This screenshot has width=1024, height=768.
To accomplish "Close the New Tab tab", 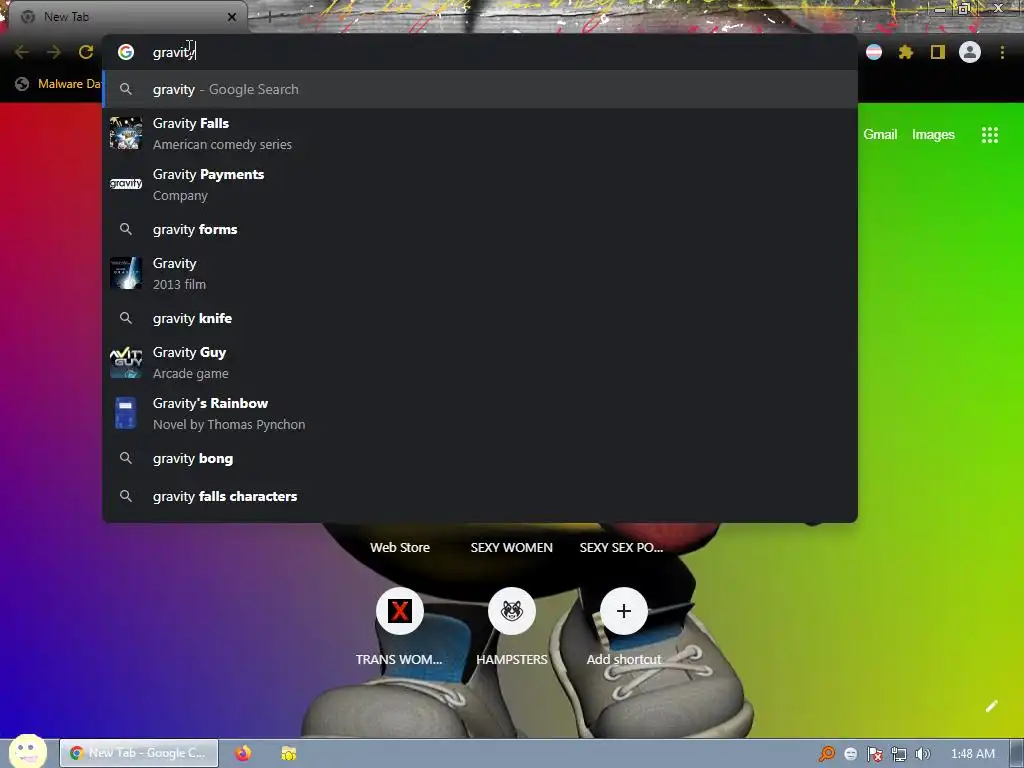I will 232,17.
